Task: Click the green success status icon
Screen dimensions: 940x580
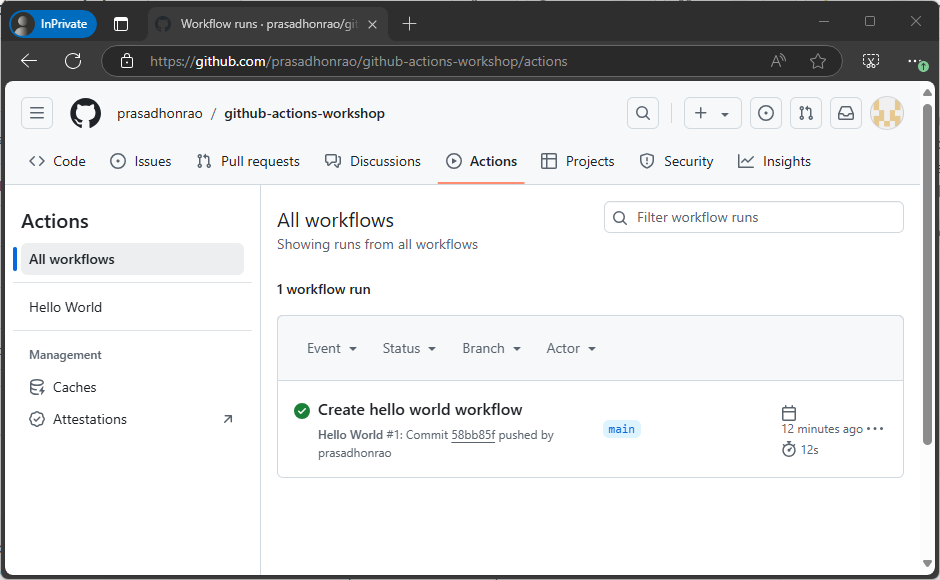Action: tap(302, 411)
